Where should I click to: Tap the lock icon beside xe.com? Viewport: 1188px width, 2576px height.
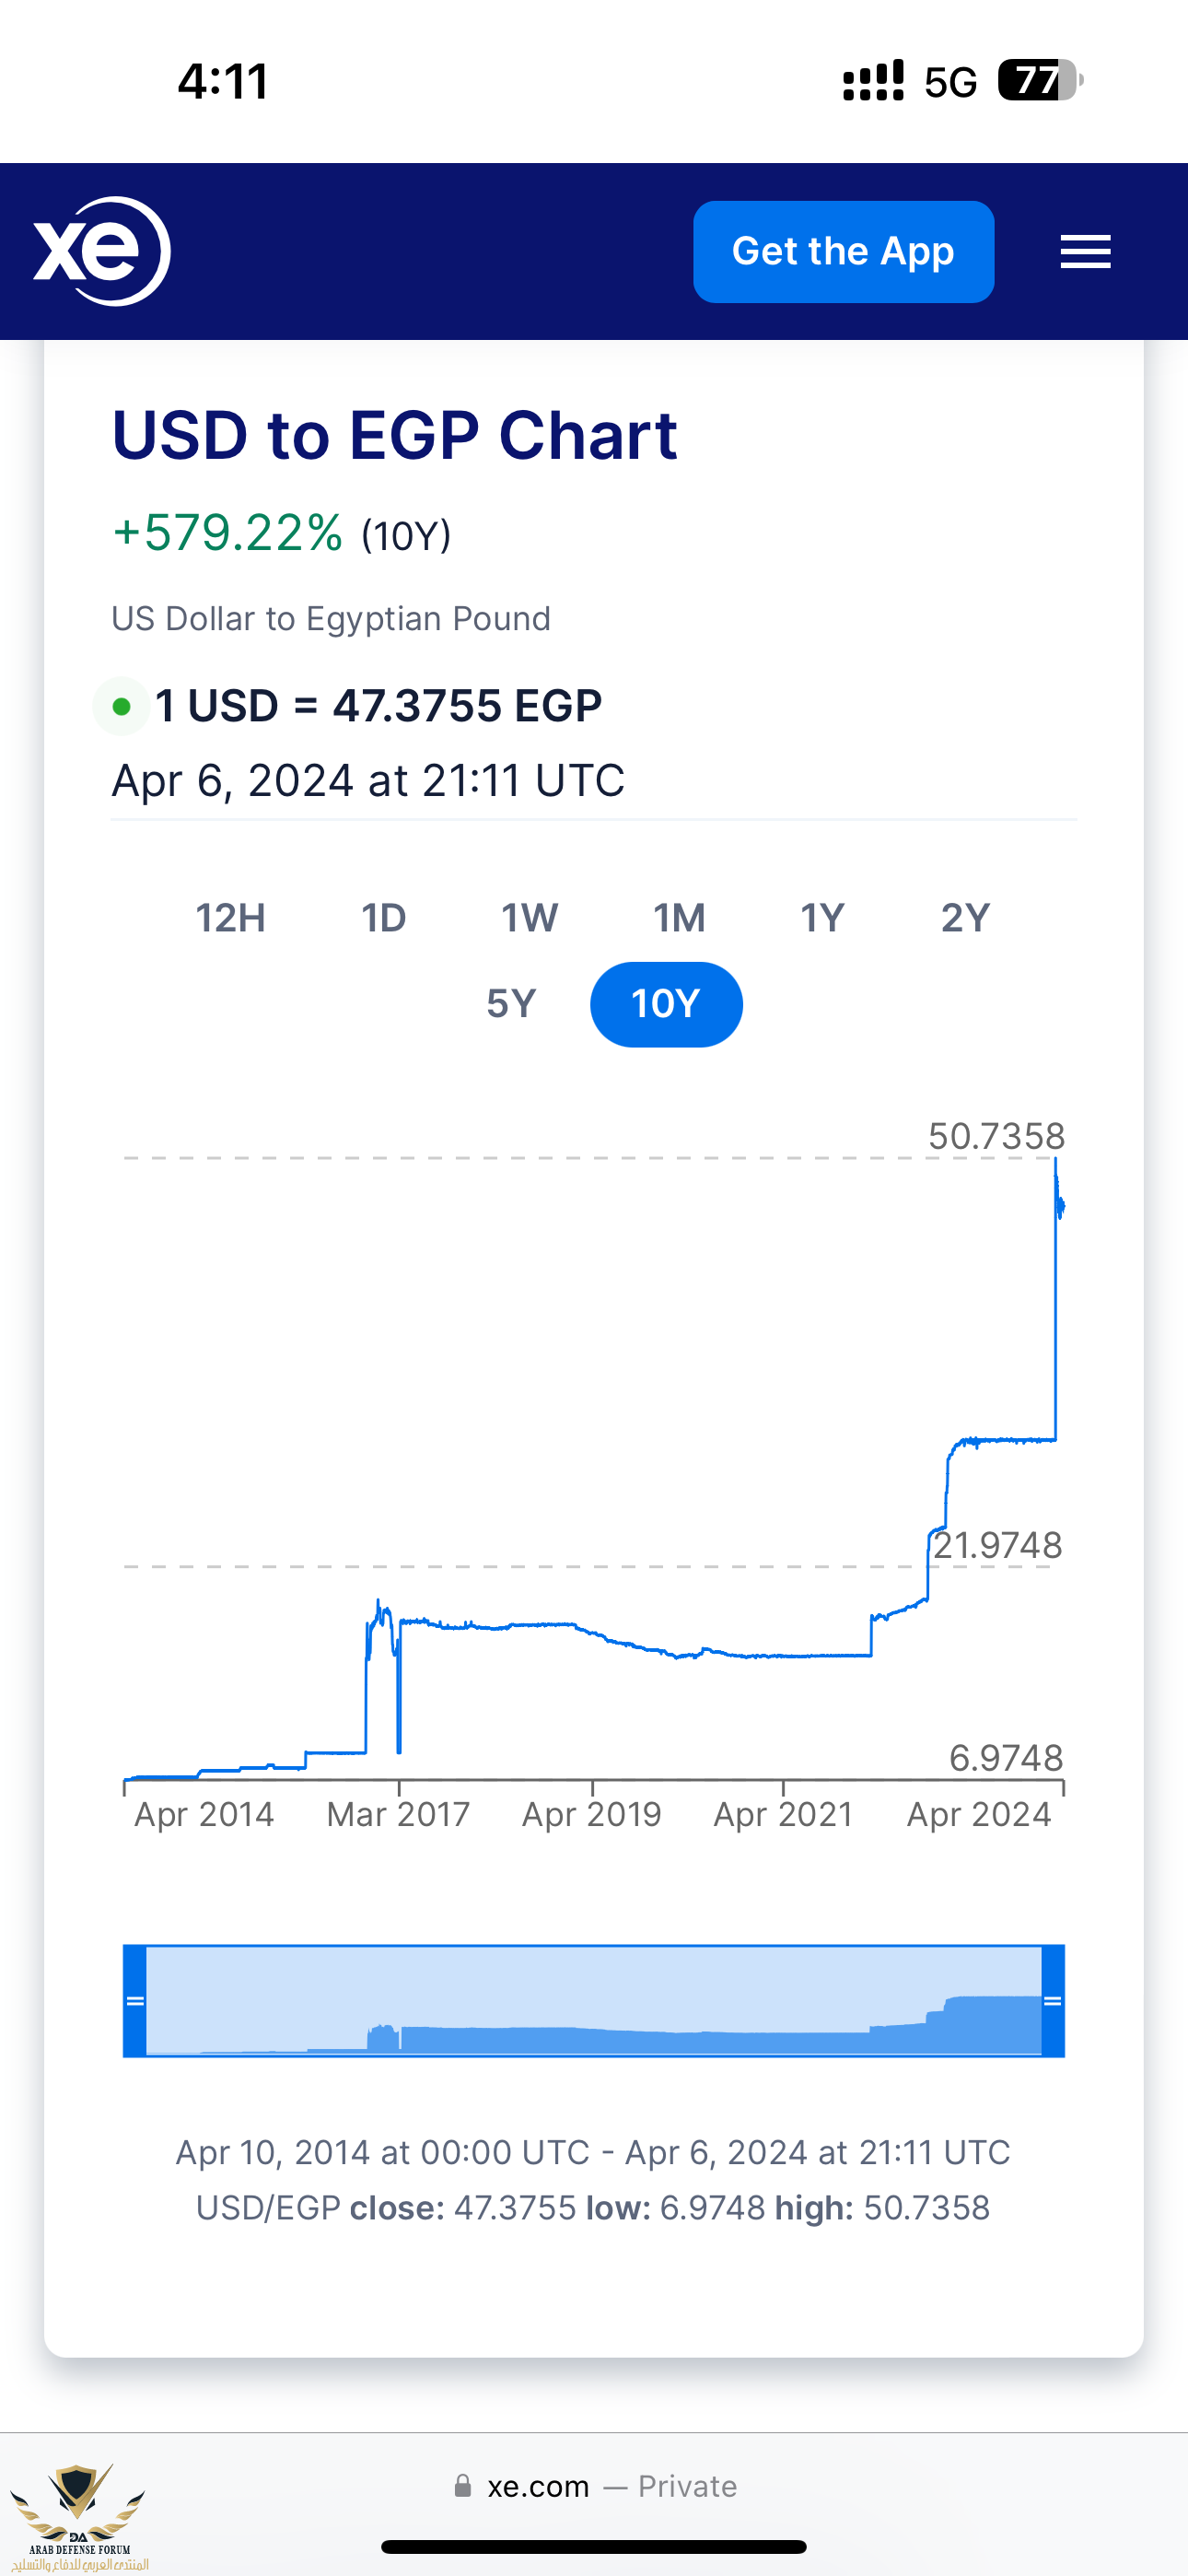tap(462, 2486)
